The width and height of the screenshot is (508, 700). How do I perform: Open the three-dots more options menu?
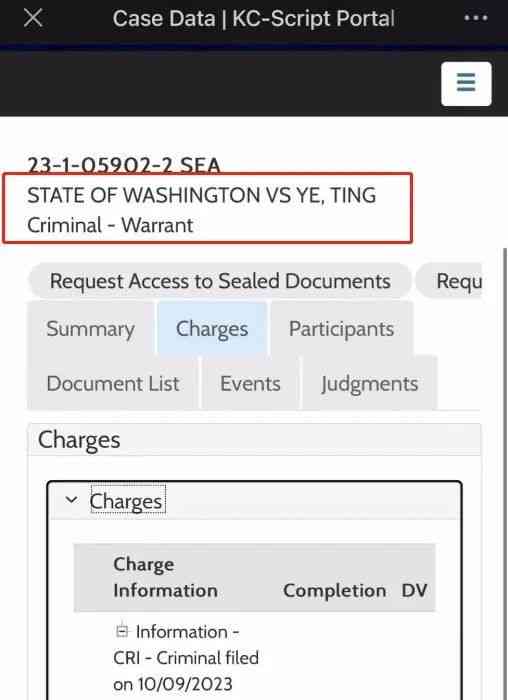(x=476, y=18)
